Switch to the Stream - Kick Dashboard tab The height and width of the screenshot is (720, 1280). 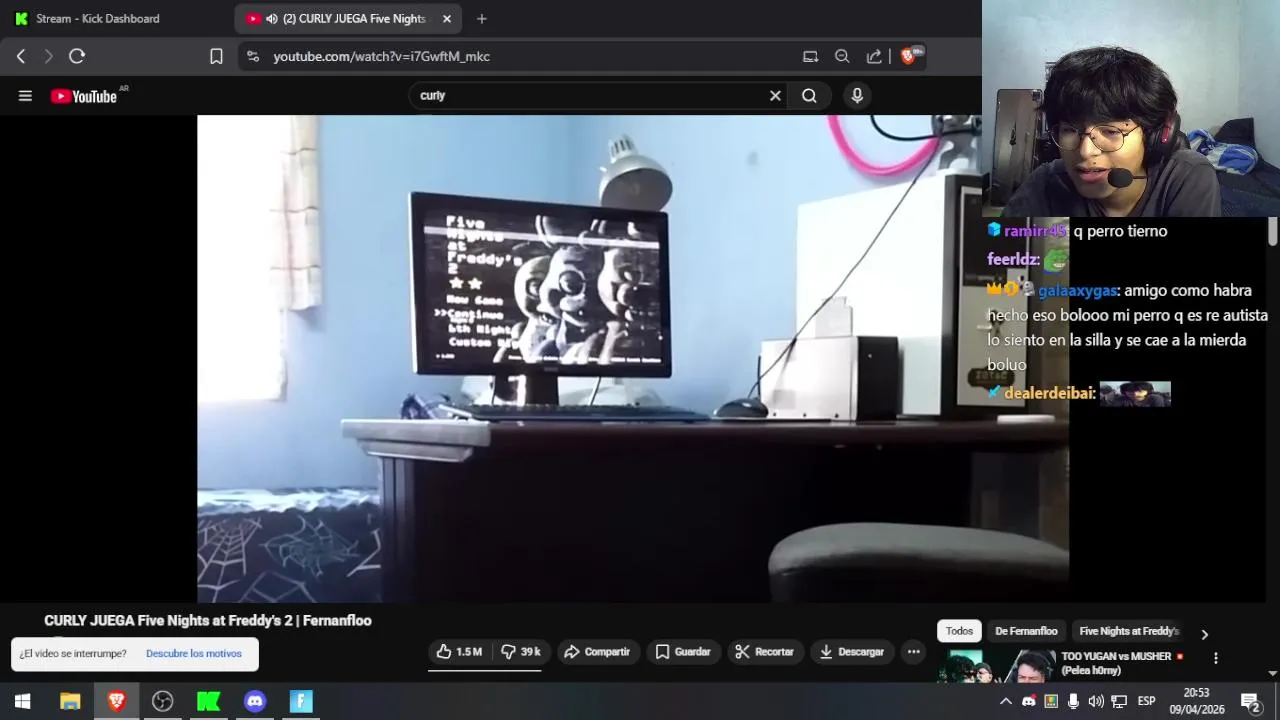coord(98,18)
